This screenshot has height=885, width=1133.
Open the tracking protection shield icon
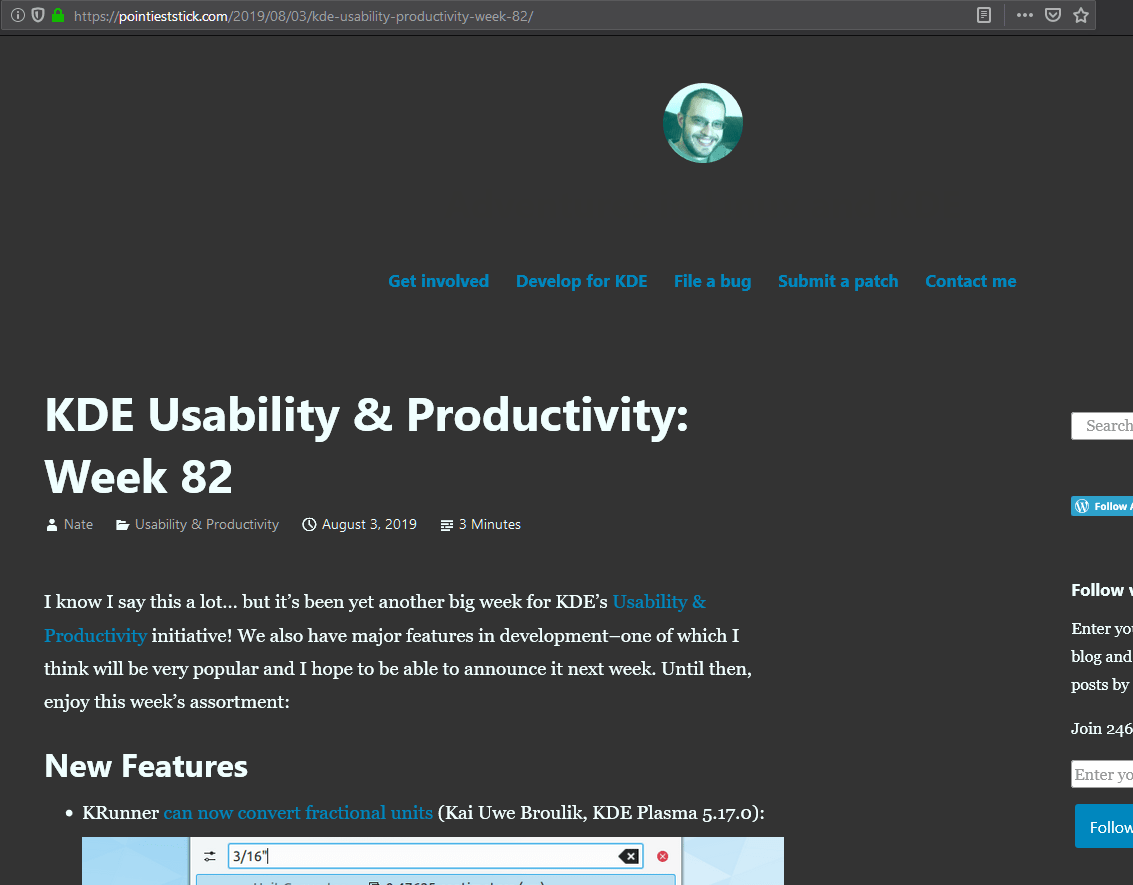[38, 15]
